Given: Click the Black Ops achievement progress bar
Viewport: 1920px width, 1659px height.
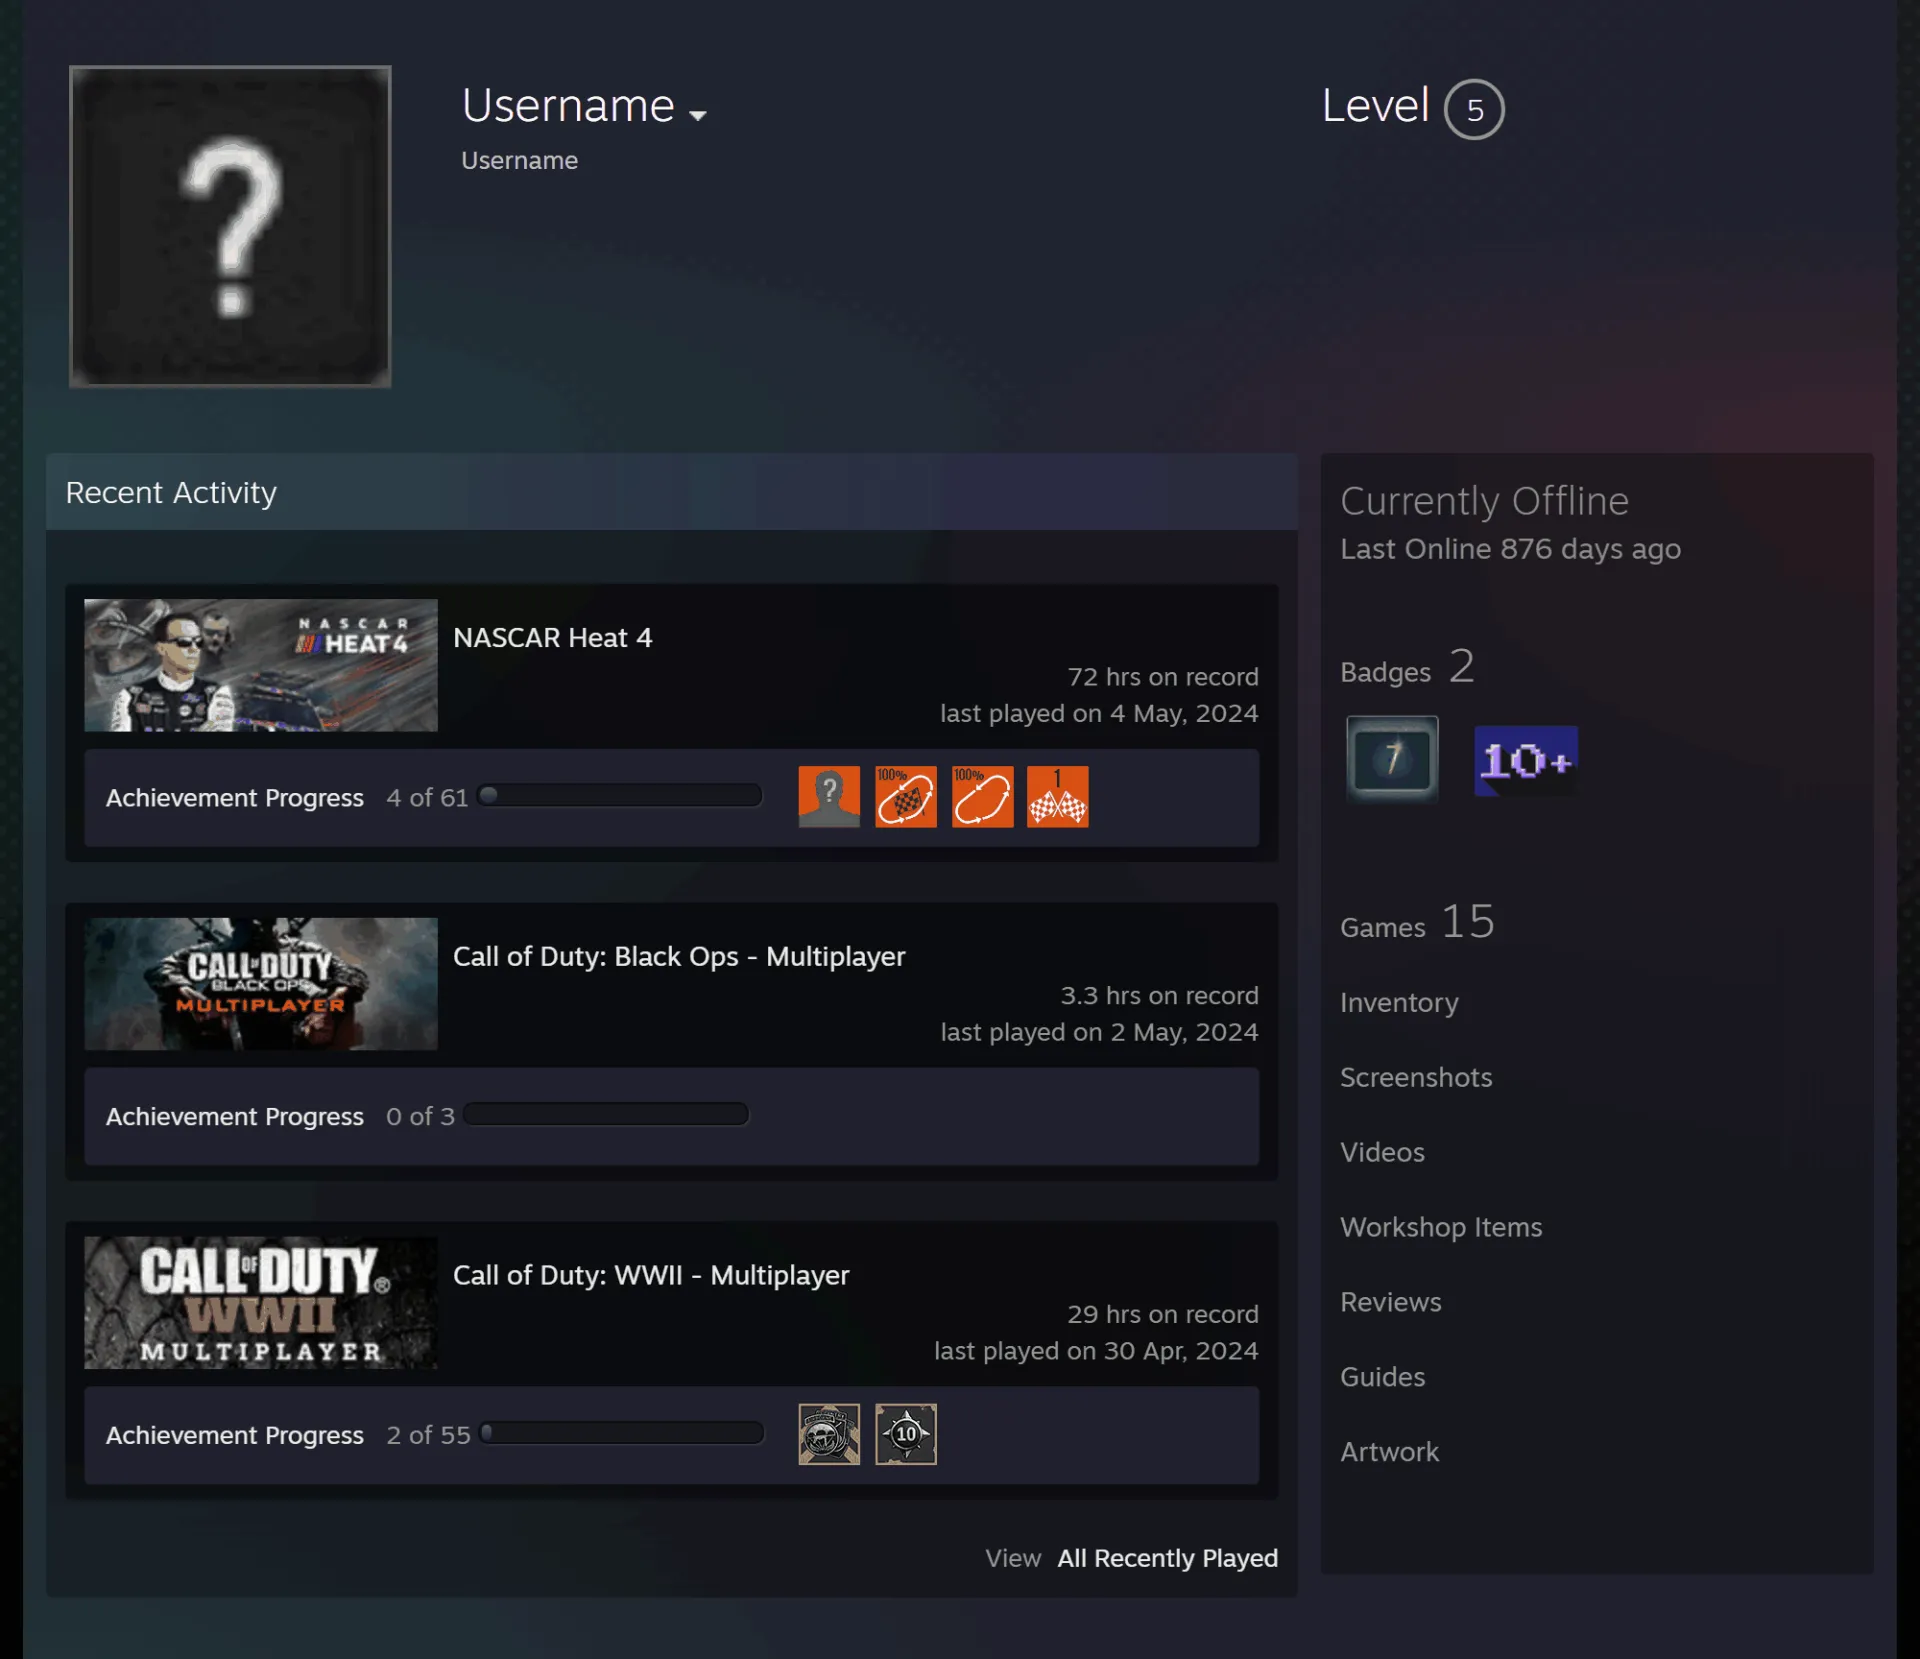Looking at the screenshot, I should pos(606,1114).
